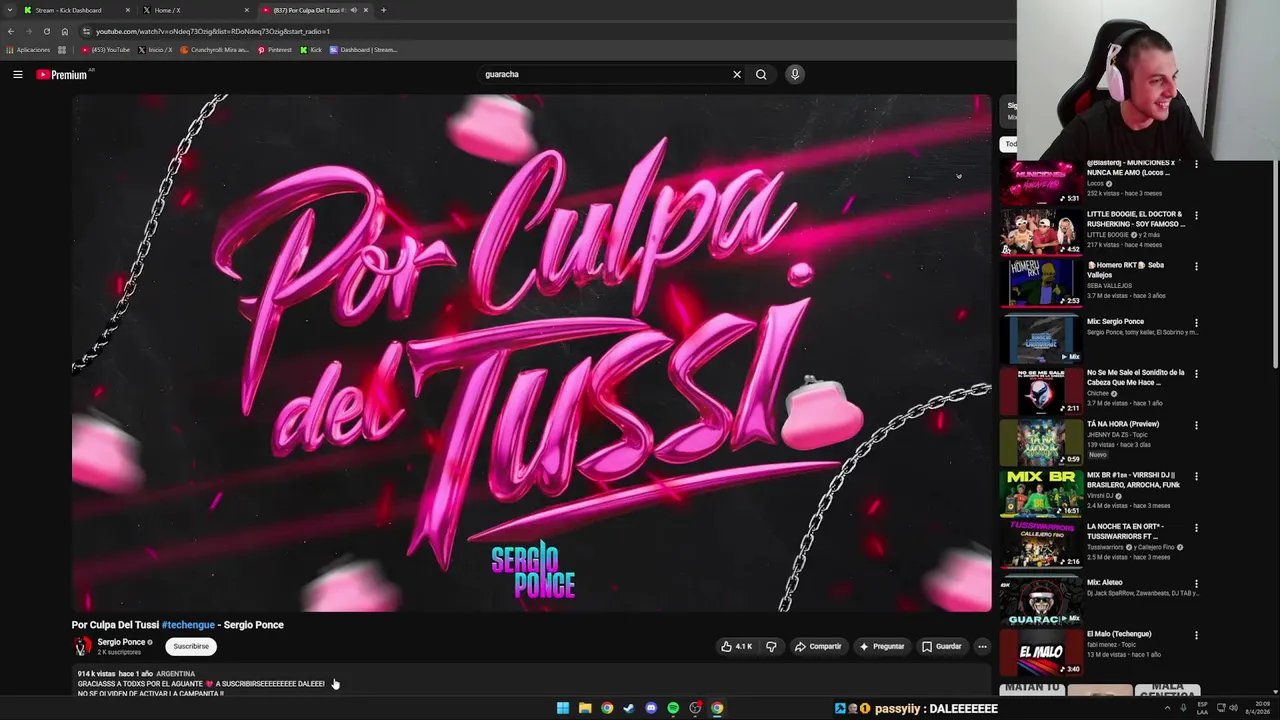
Task: Open Spotify from the taskbar
Action: pos(673,708)
